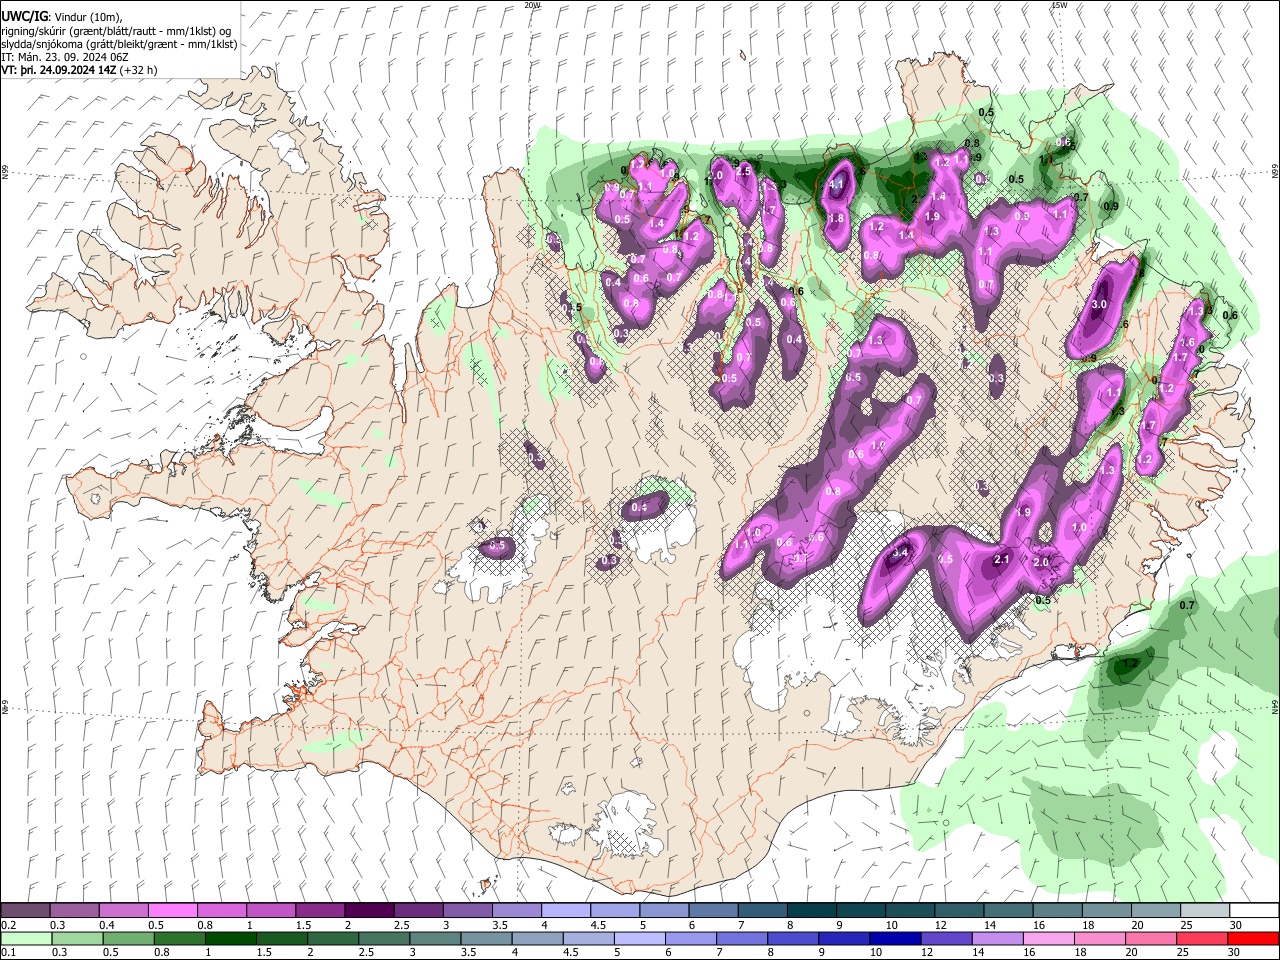This screenshot has width=1280, height=960.
Task: Click the '15W' longitude label
Action: click(x=1060, y=5)
